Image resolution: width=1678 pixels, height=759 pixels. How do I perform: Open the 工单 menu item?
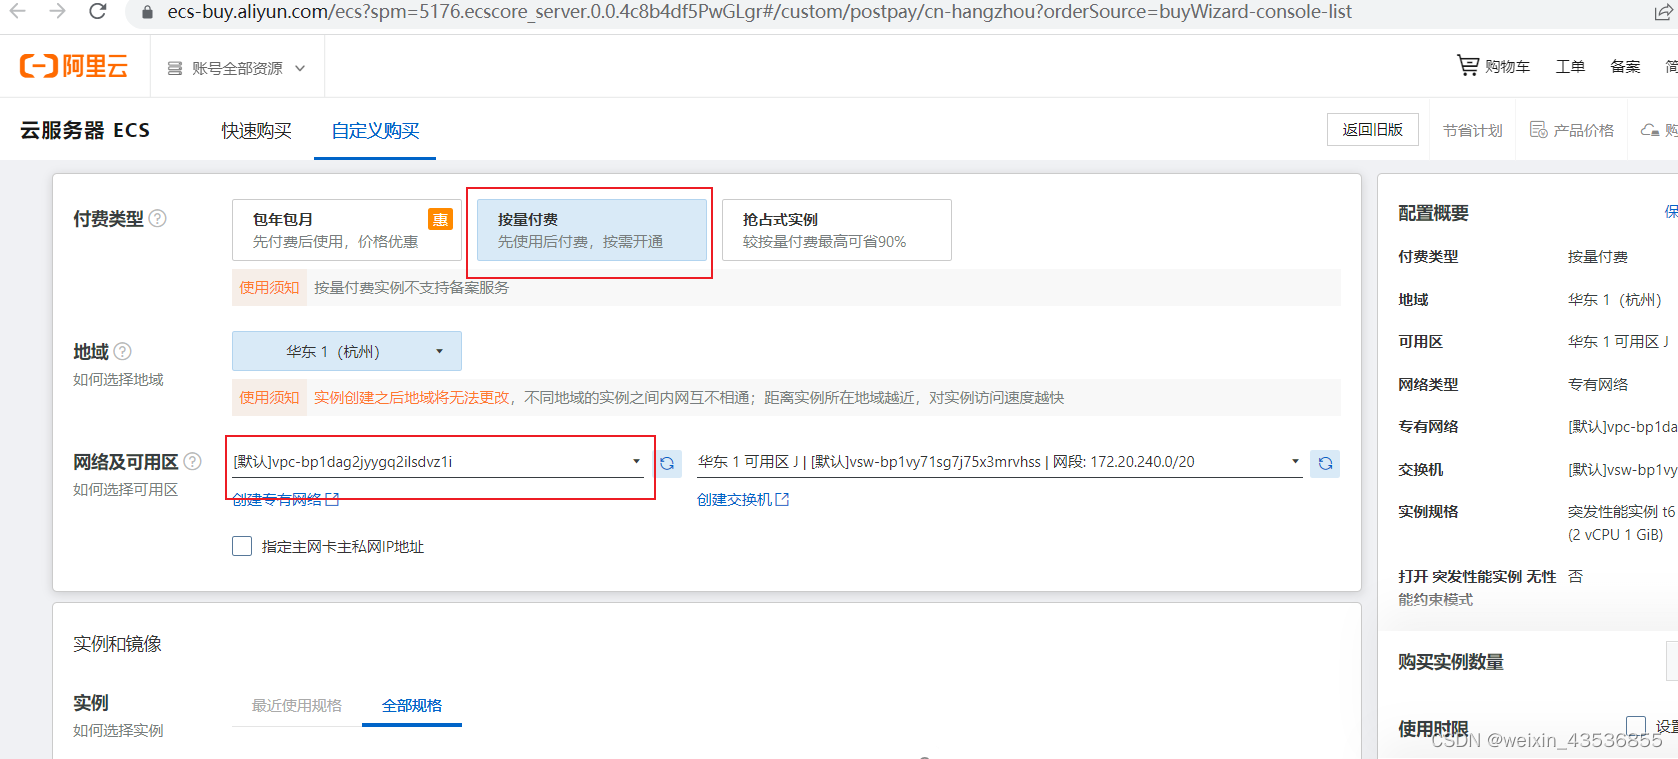click(x=1570, y=66)
